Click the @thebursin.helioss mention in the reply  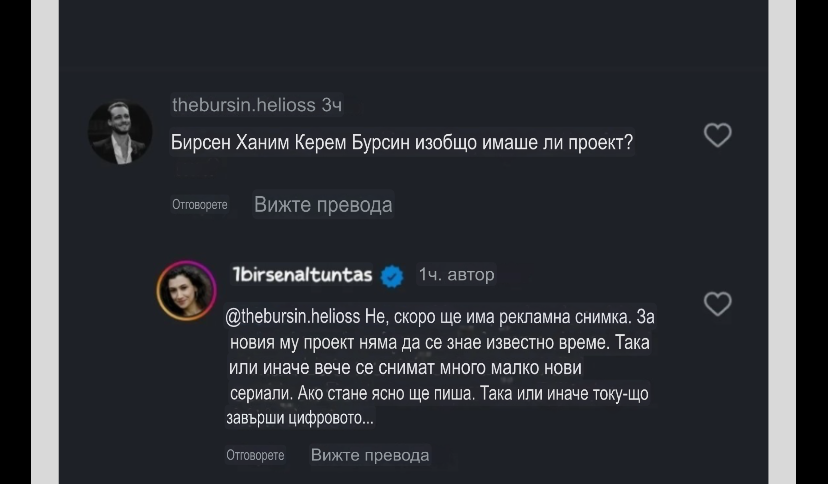point(295,317)
